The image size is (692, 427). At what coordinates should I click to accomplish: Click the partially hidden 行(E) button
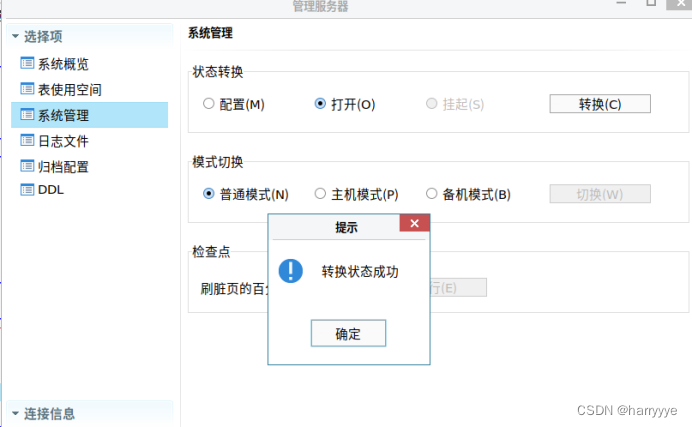[458, 288]
